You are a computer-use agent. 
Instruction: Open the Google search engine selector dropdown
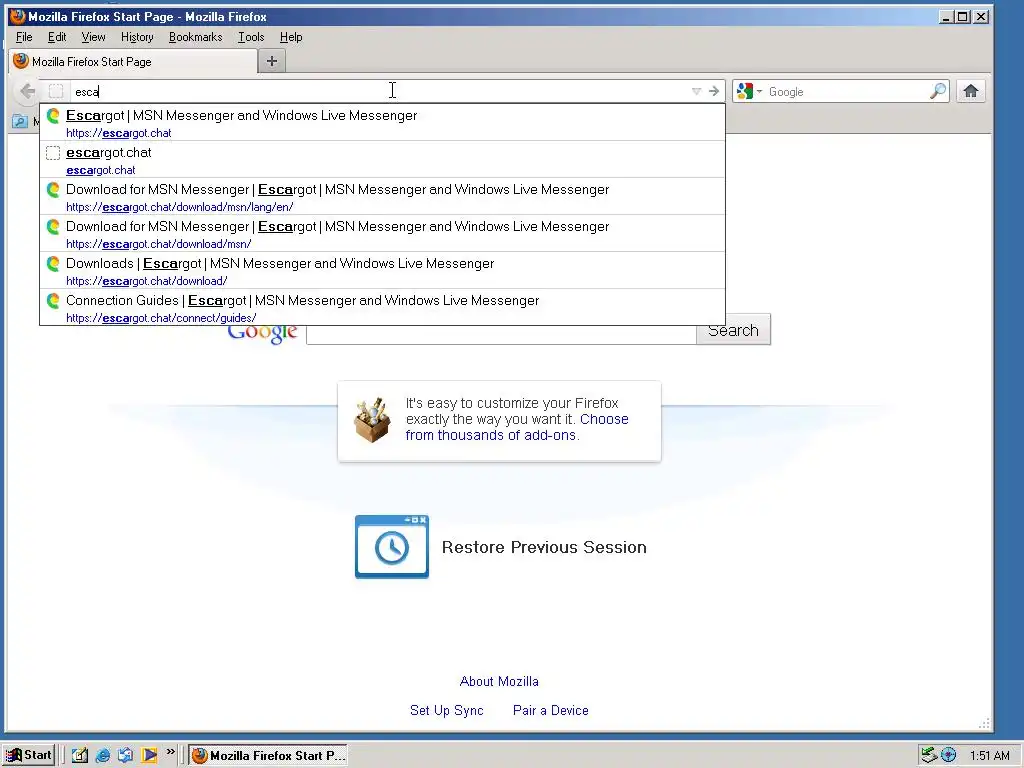[x=749, y=91]
